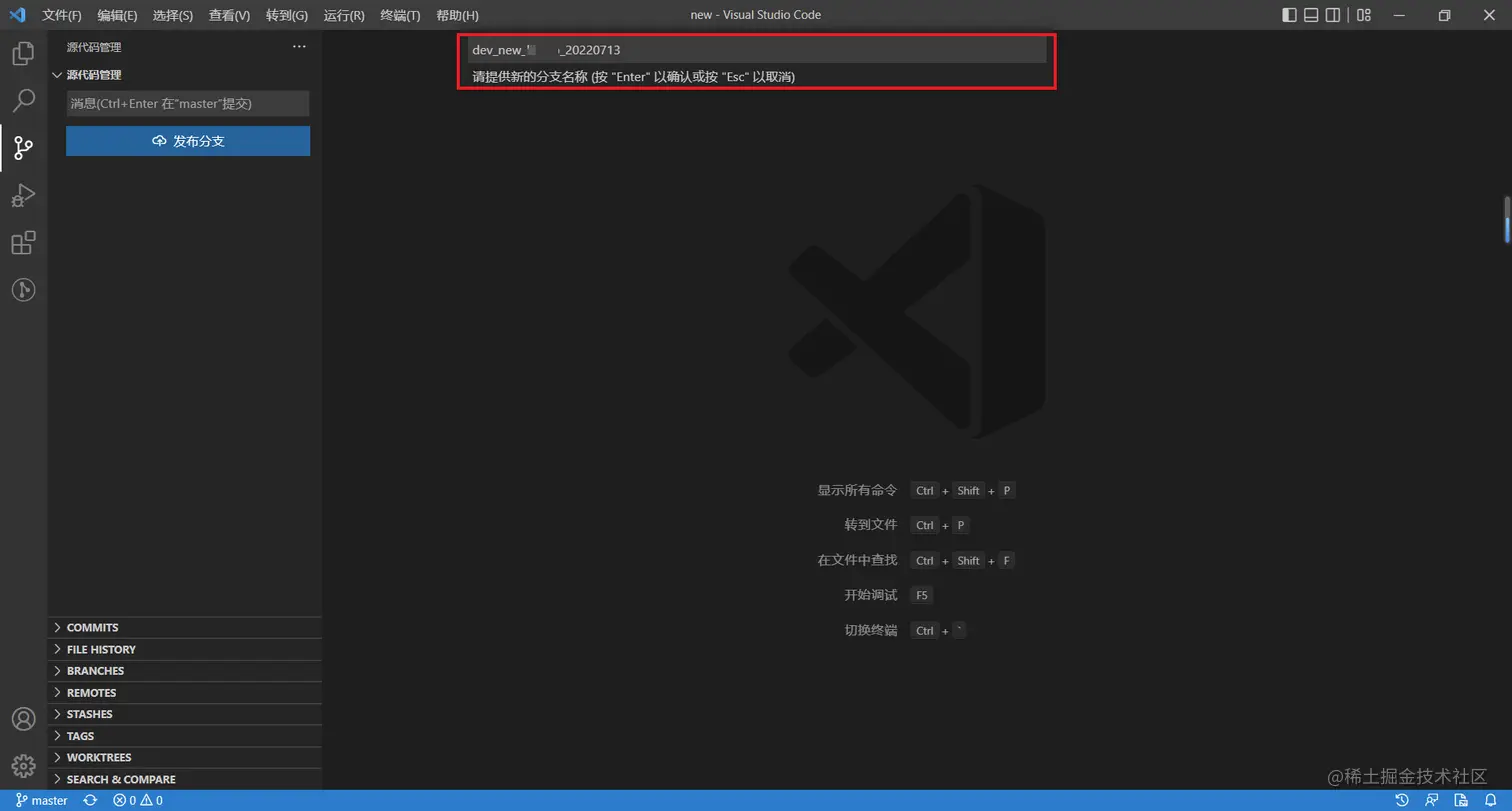Open the Run and Debug view
Screen dimensions: 1512x811
(x=23, y=195)
